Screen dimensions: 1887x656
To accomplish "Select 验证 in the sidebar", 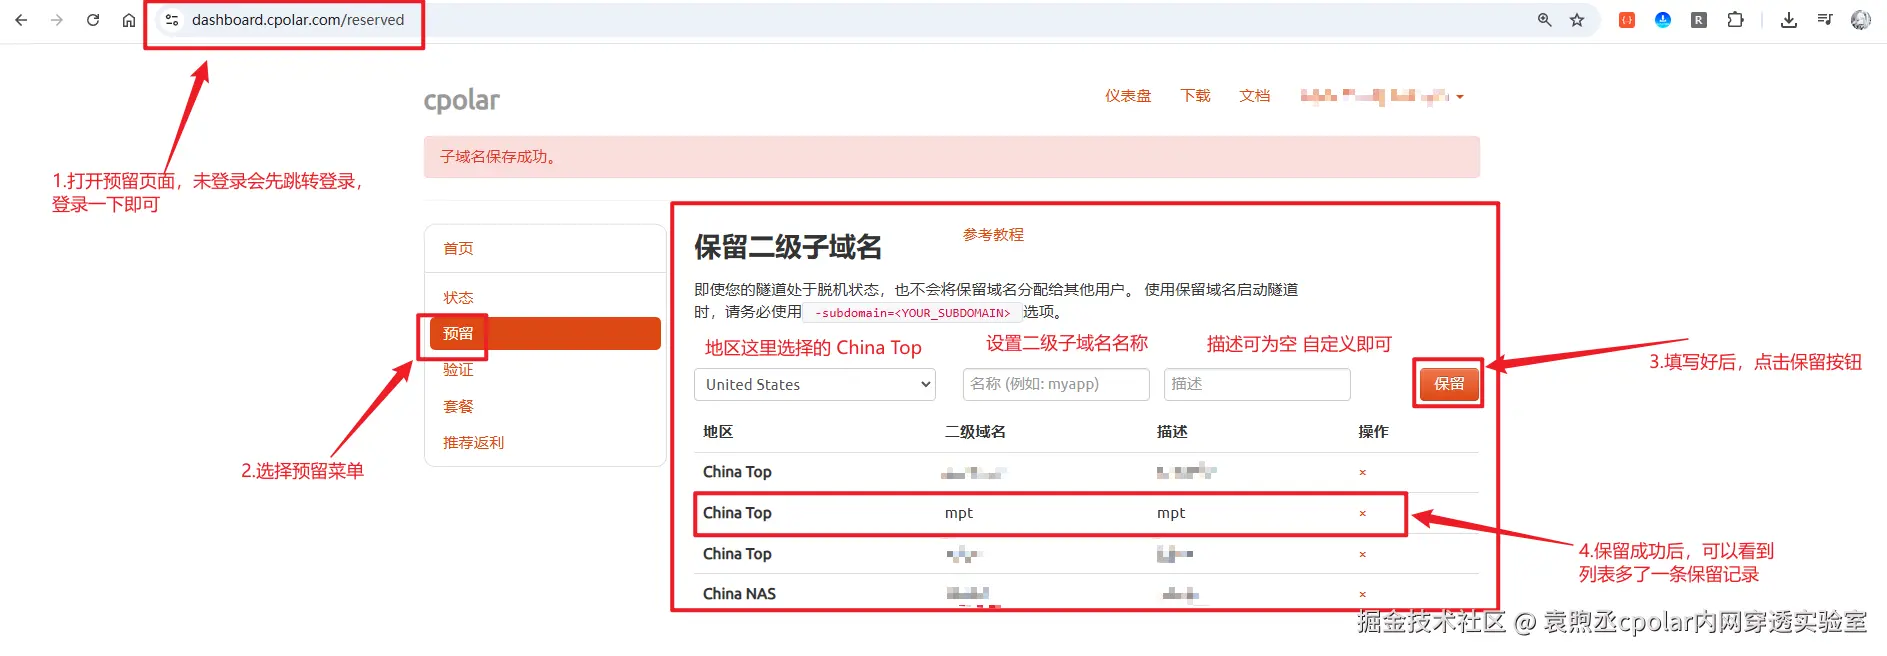I will click(458, 370).
